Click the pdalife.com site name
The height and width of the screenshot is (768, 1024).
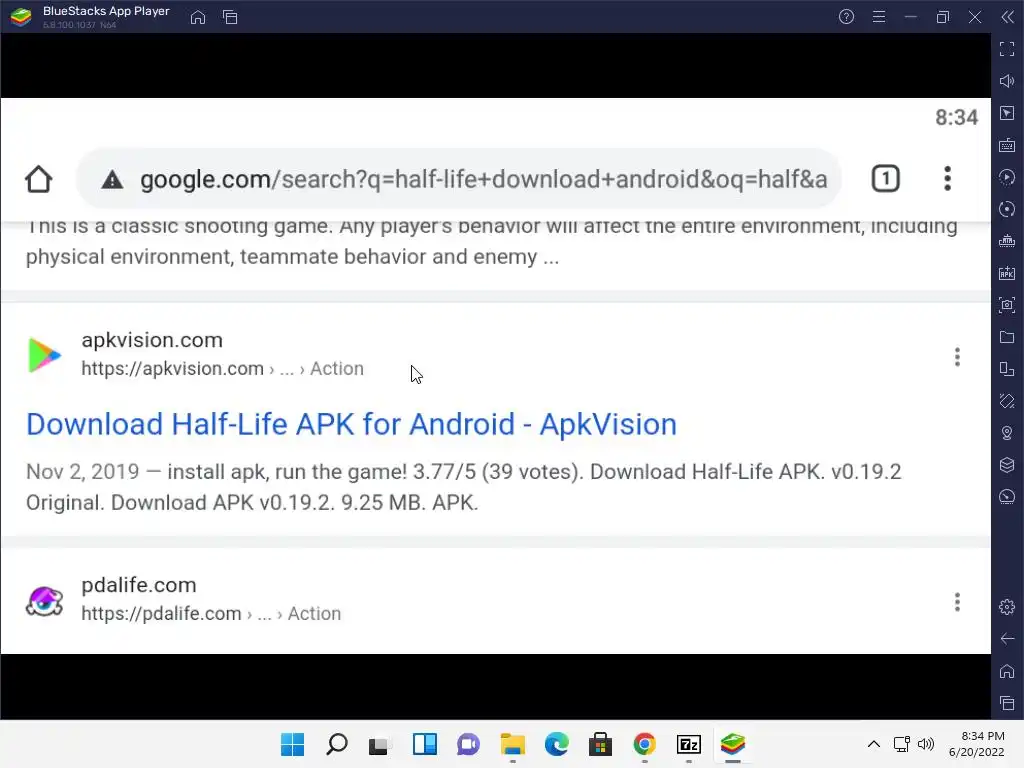pyautogui.click(x=138, y=584)
